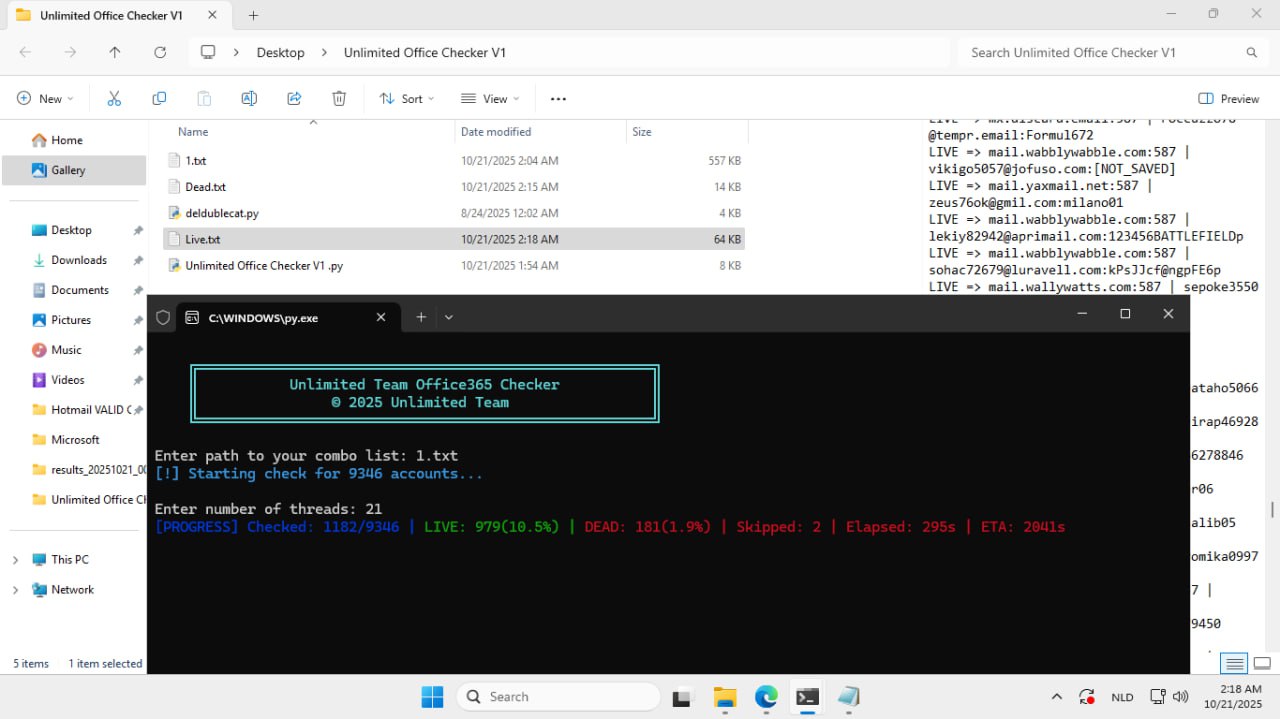
Task: Click the PC icon in the address bar
Action: (x=208, y=52)
